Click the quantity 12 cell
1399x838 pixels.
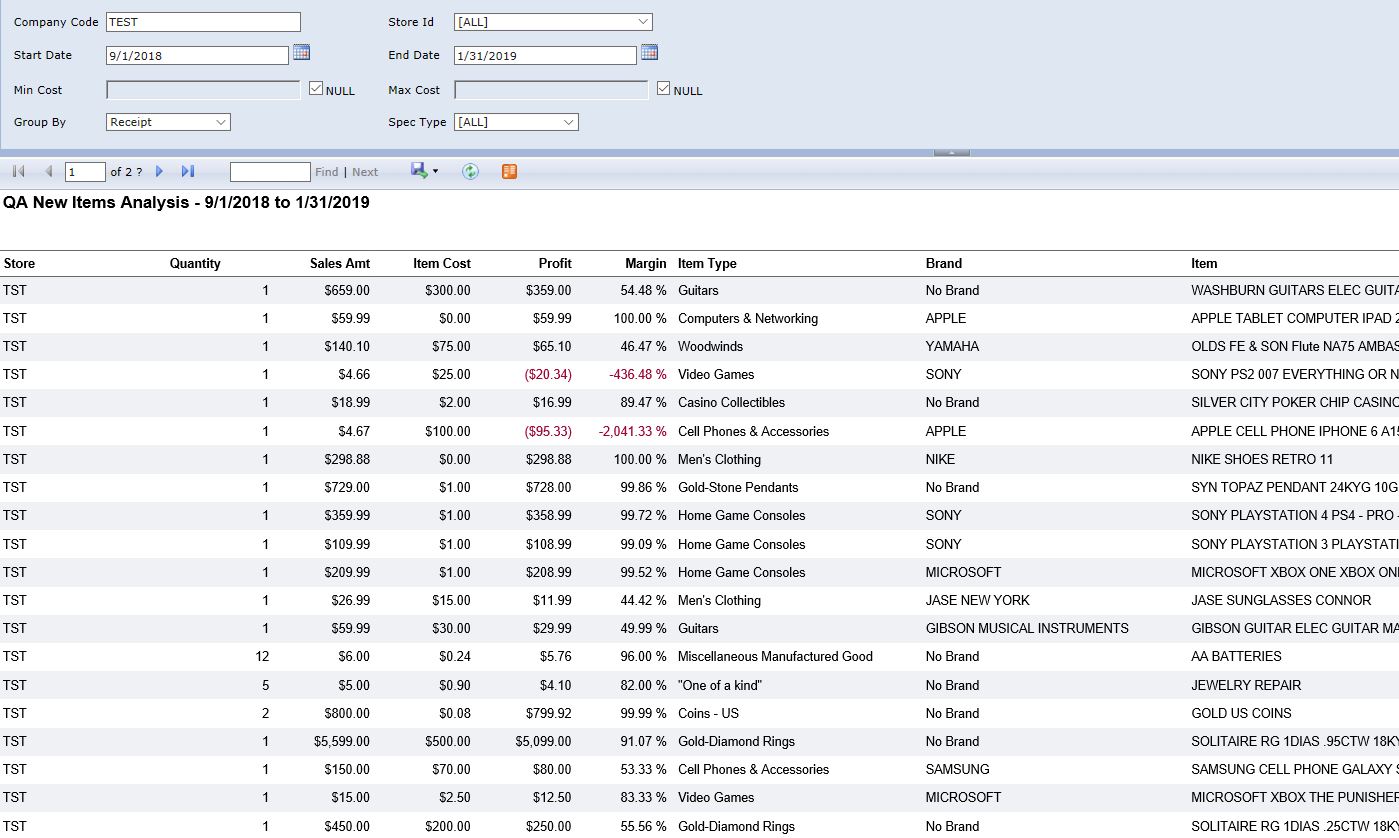(262, 657)
